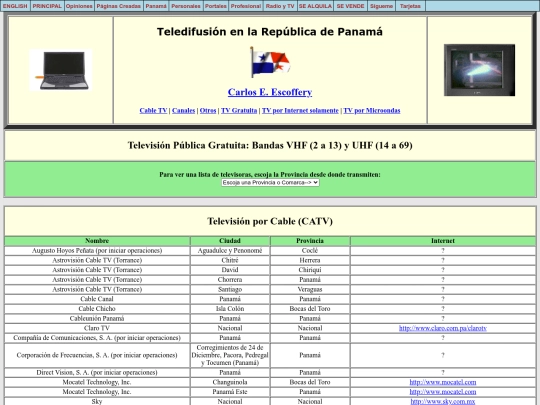The width and height of the screenshot is (540, 405).
Task: Click the Internet column header
Action: point(443,241)
